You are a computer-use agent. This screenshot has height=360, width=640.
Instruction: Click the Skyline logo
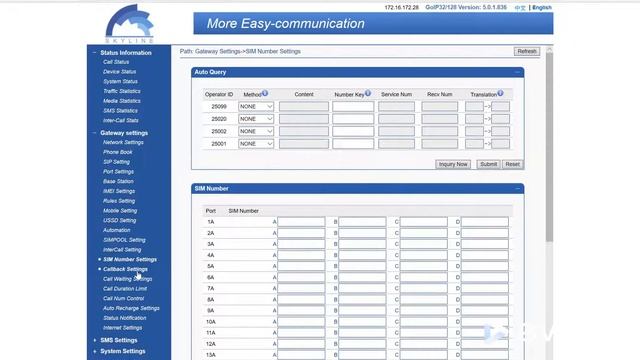129,23
